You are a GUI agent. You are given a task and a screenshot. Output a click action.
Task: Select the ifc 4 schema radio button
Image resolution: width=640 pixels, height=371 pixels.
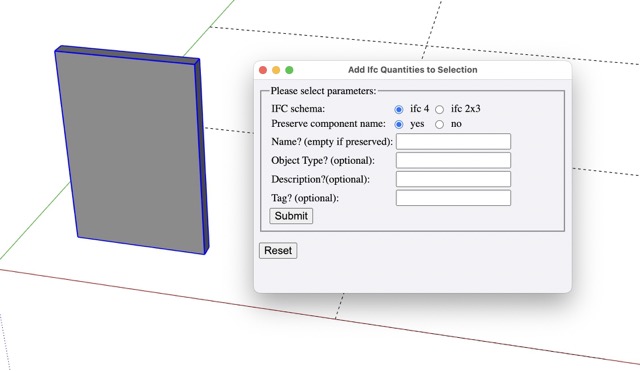click(399, 109)
